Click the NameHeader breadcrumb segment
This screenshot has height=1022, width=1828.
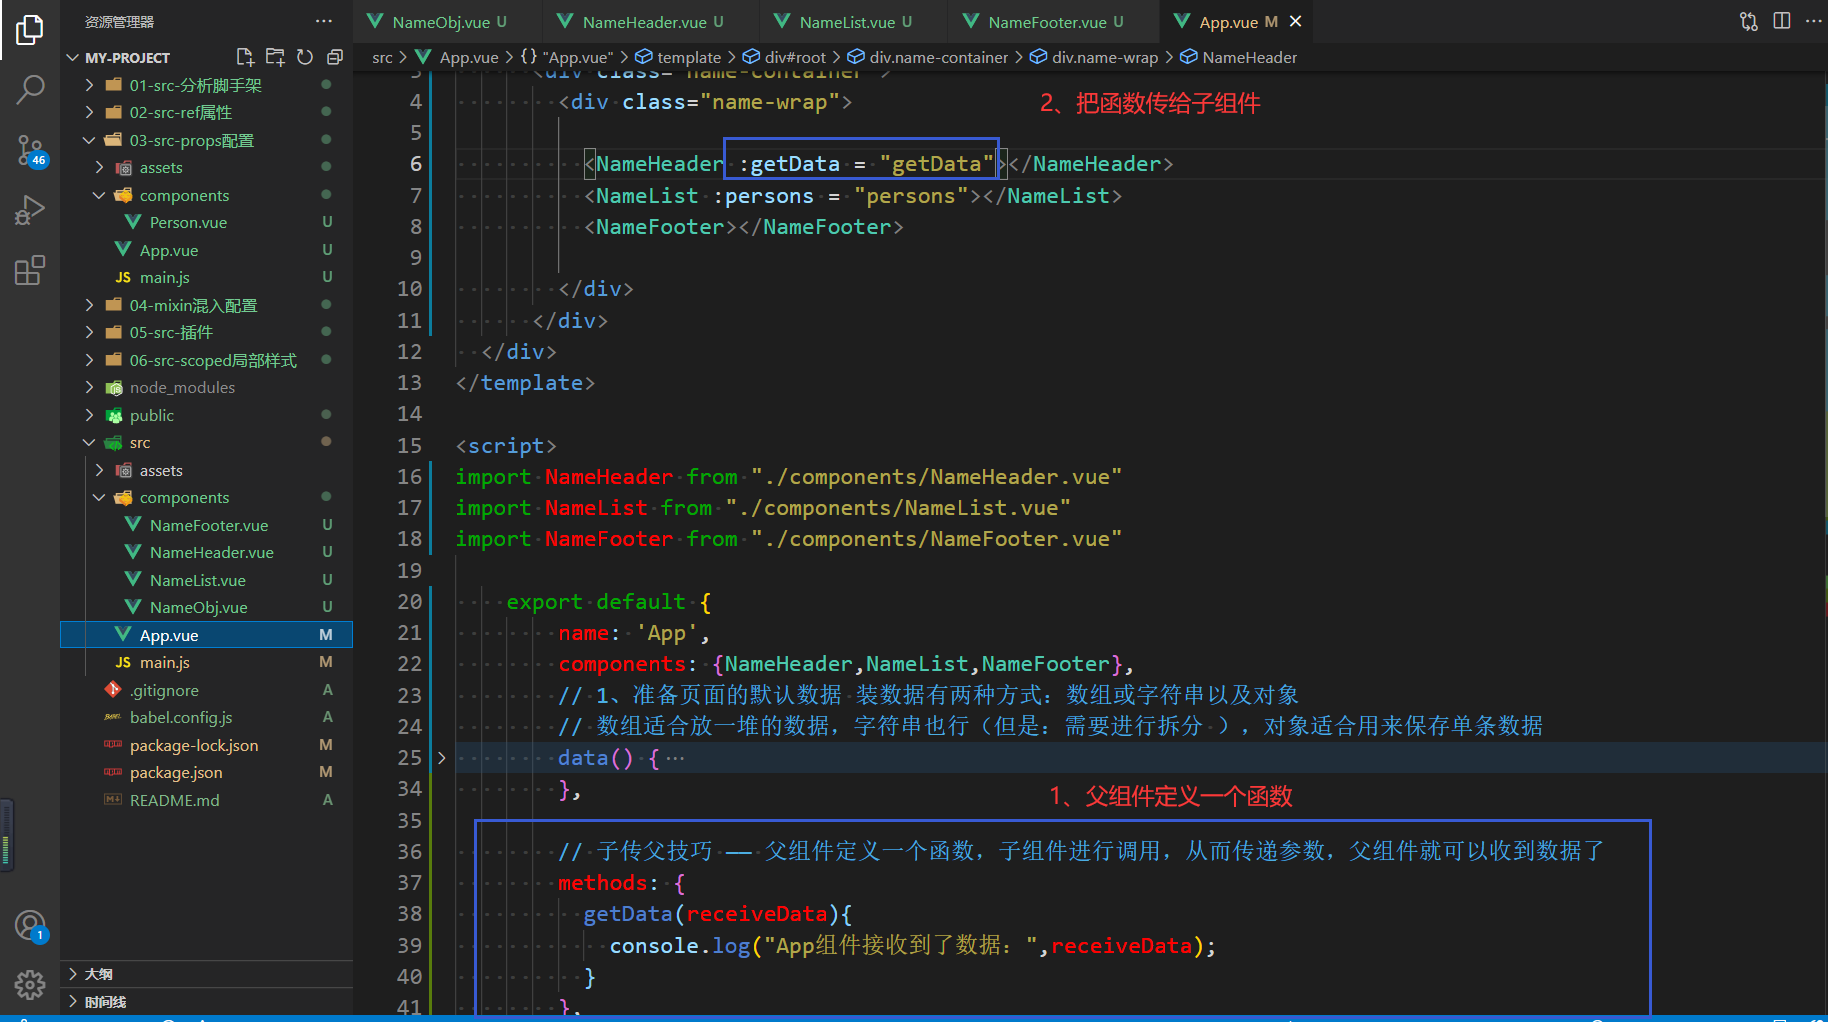(1239, 58)
